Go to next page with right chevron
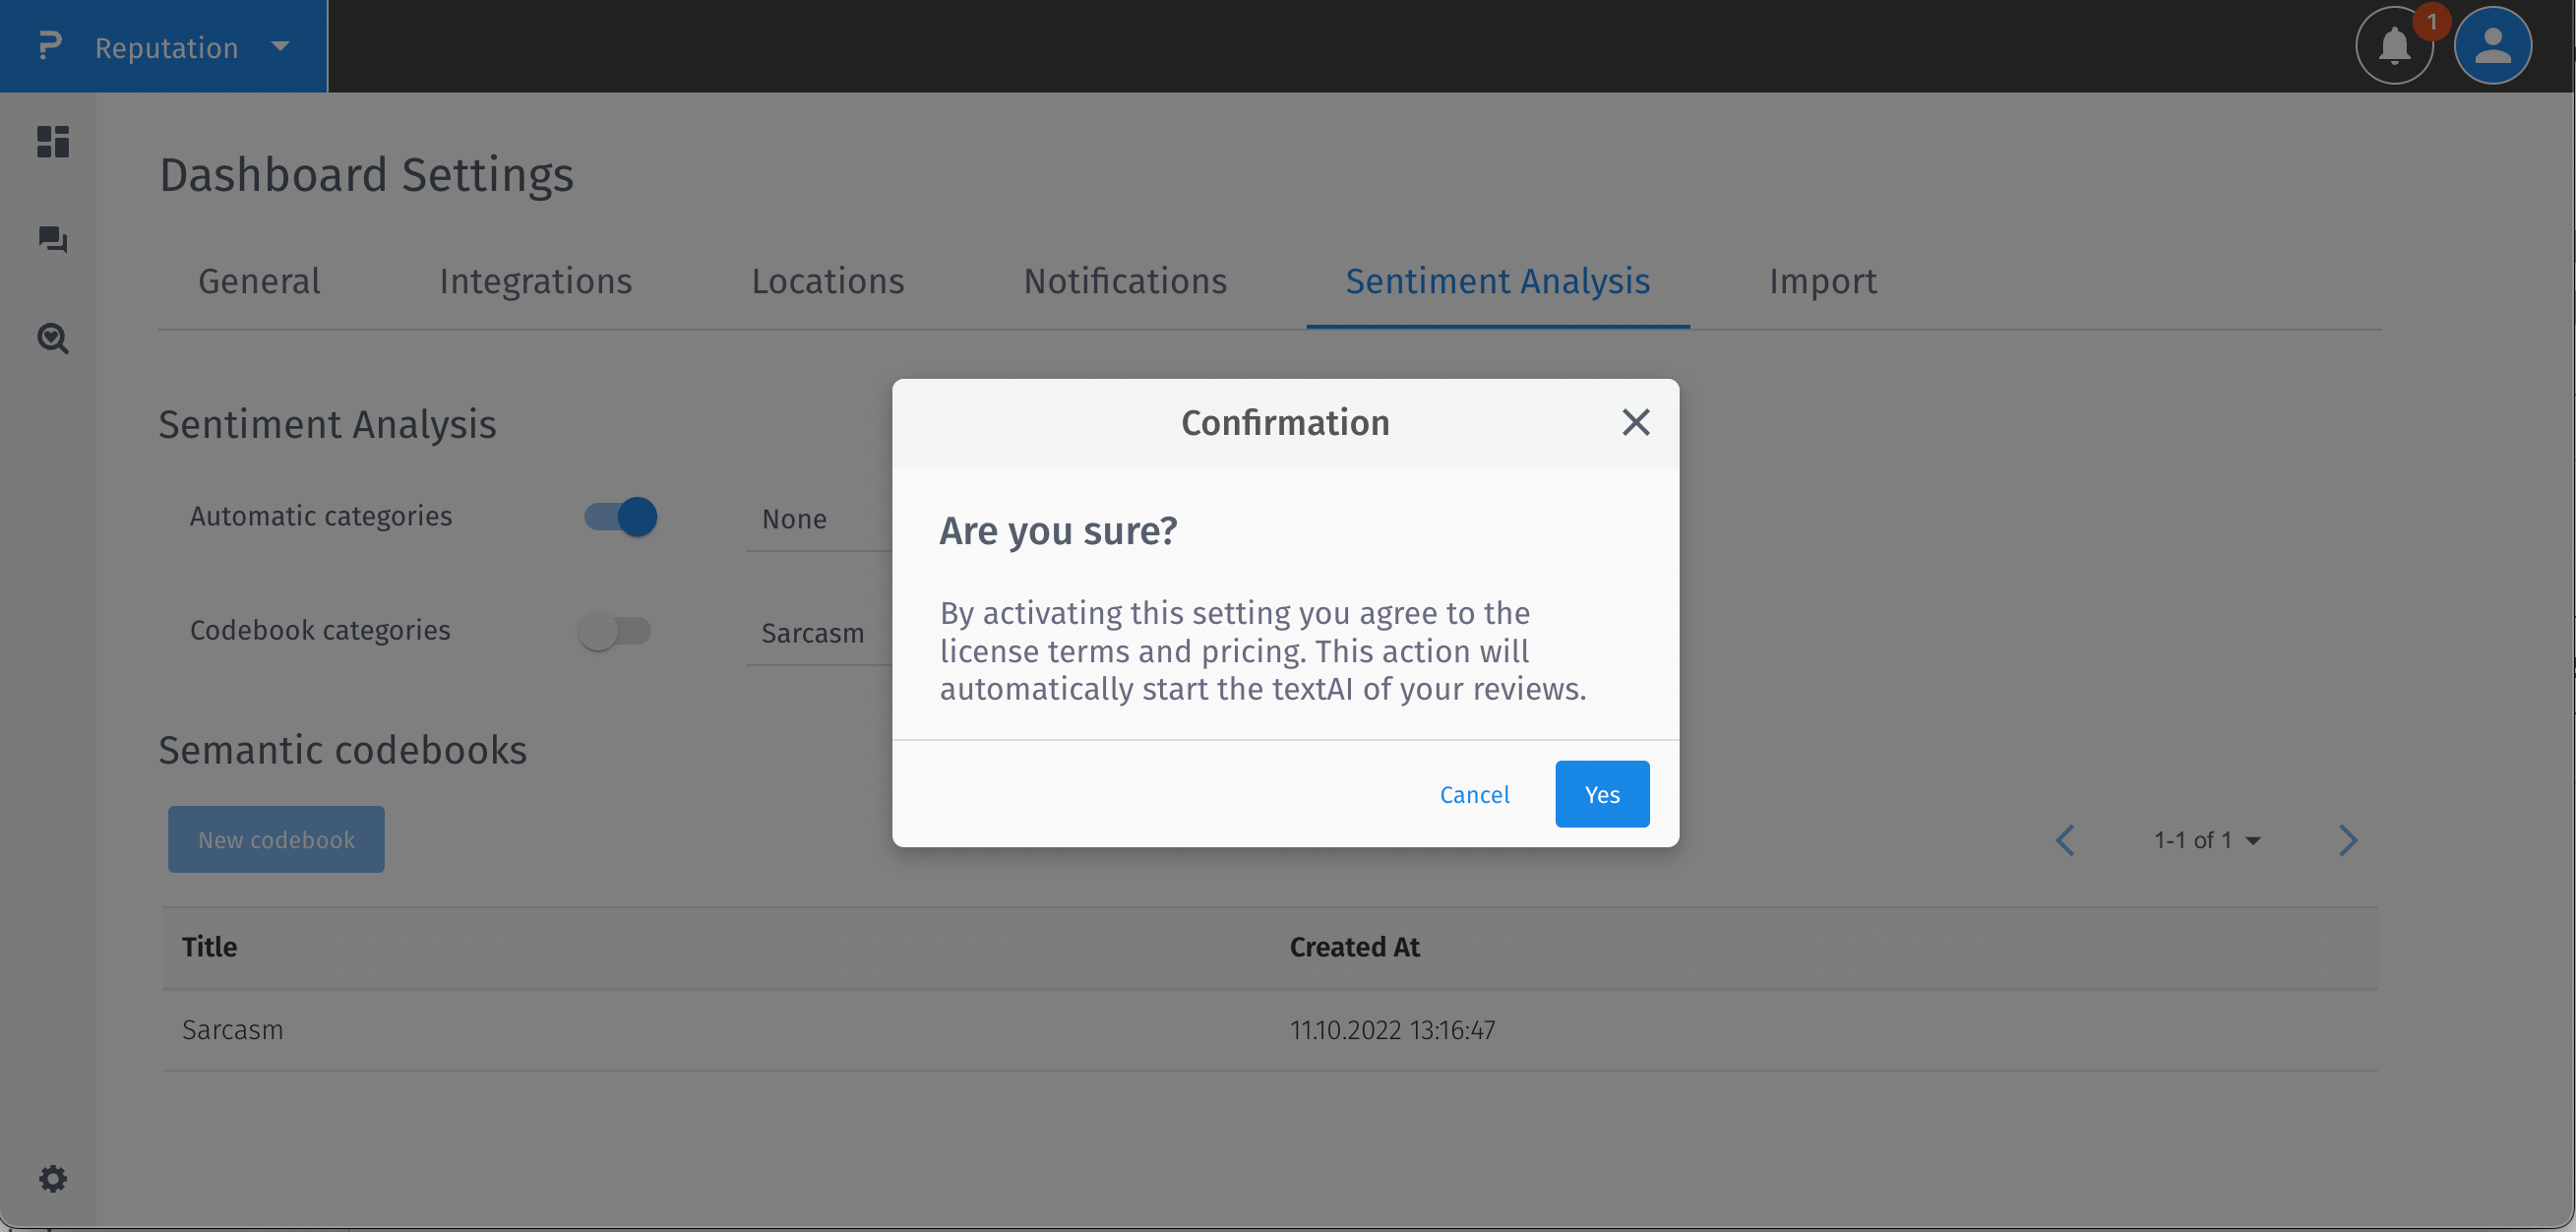This screenshot has width=2576, height=1232. (2348, 840)
